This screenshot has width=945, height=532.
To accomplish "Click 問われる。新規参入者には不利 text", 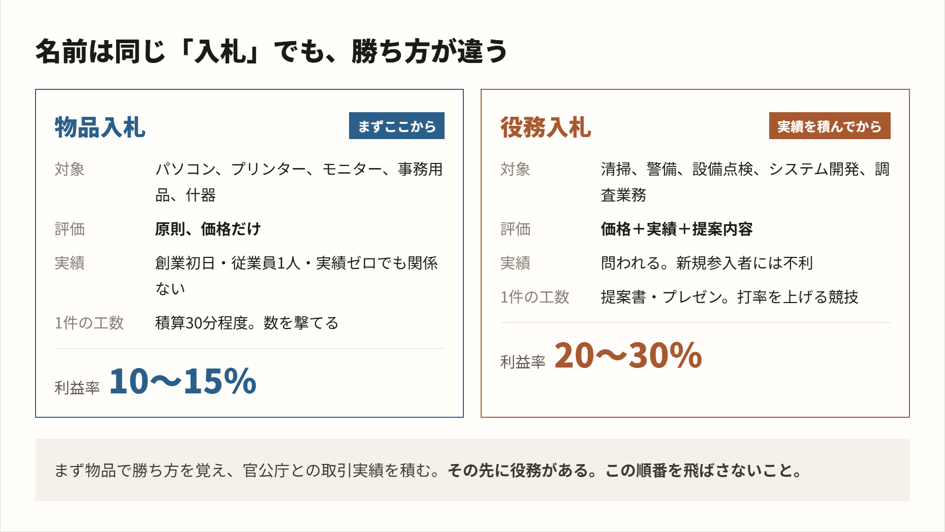I will click(706, 263).
